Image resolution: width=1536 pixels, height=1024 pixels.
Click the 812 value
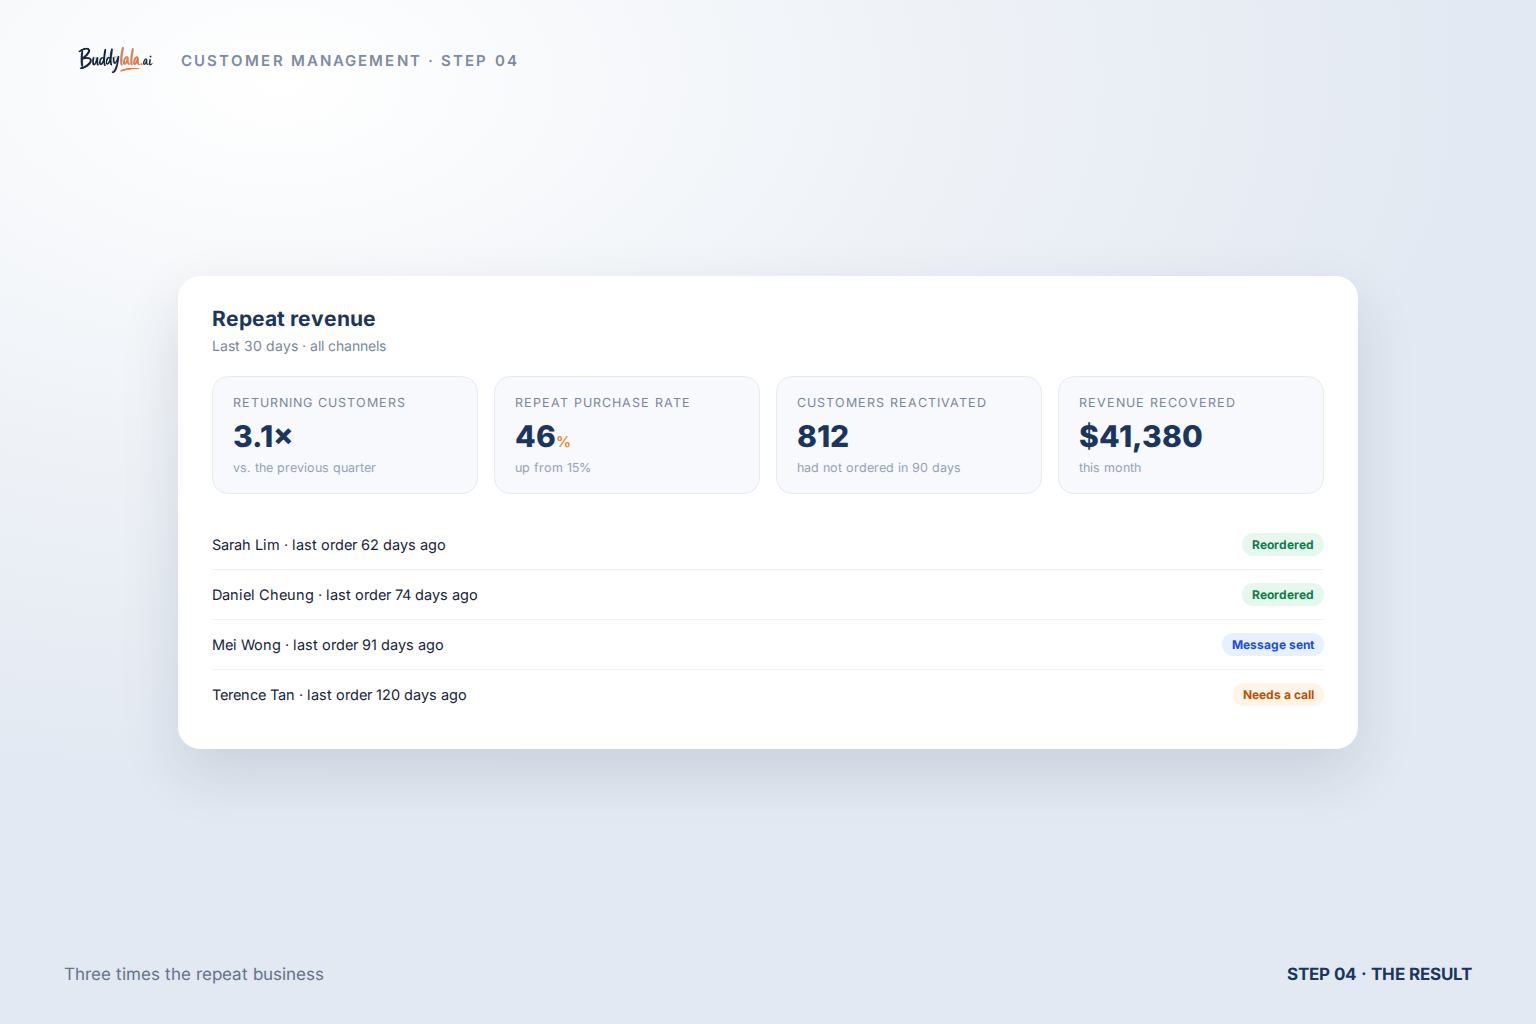tap(823, 436)
